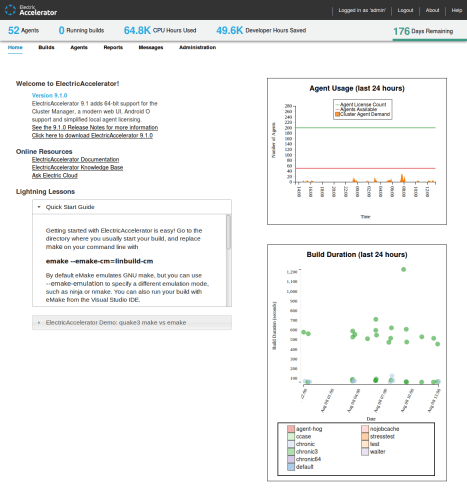Click the Logout link
Viewport: 467px width, 494px height.
(405, 10)
